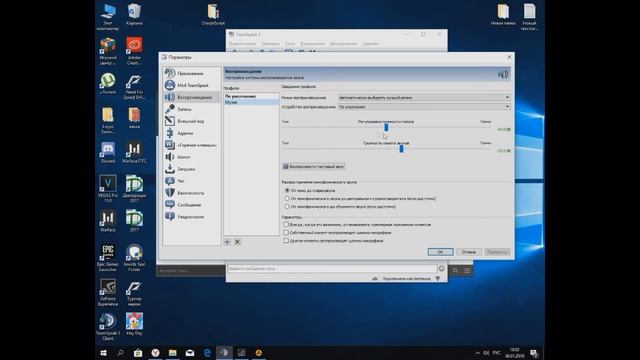This screenshot has height=360, width=640.
Task: Click the Hay Day desktop shortcut
Action: coord(134,324)
